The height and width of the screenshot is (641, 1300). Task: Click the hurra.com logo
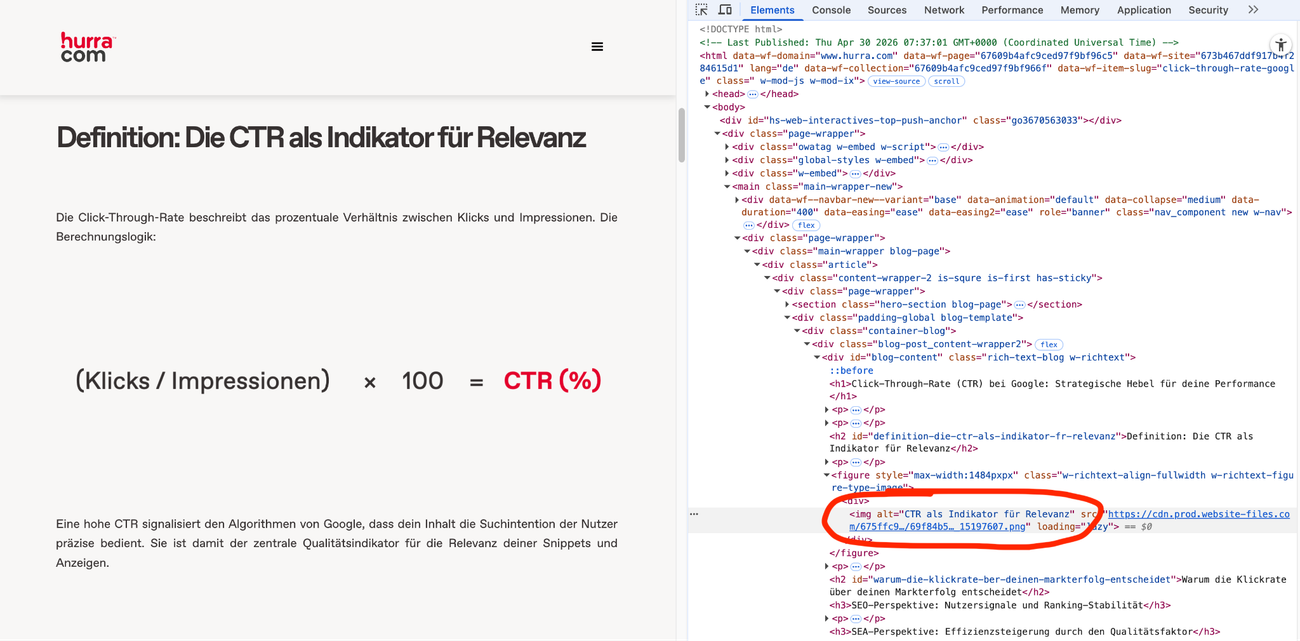tap(88, 47)
